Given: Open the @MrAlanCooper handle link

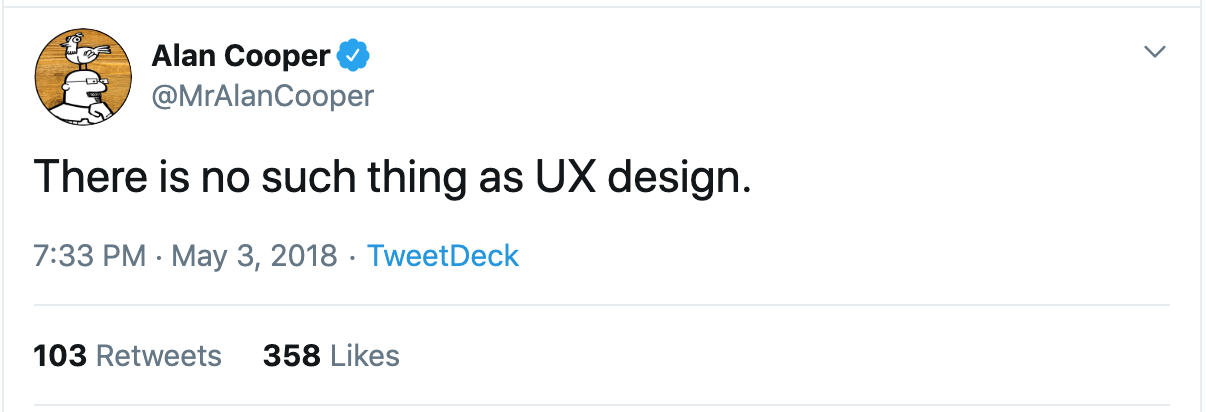Looking at the screenshot, I should click(x=263, y=96).
